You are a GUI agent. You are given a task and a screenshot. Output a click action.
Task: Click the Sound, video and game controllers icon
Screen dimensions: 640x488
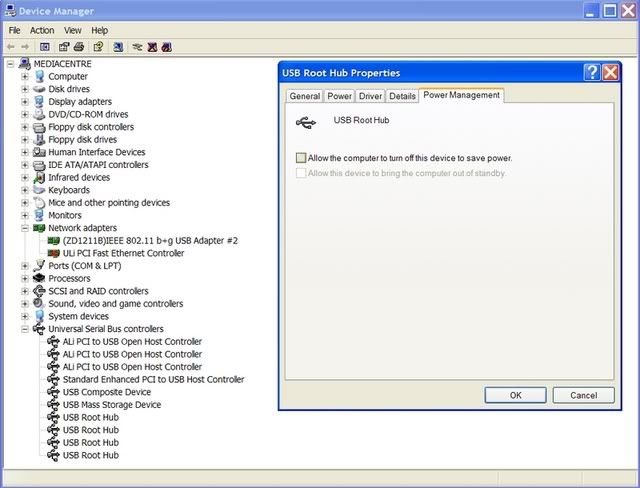point(39,304)
